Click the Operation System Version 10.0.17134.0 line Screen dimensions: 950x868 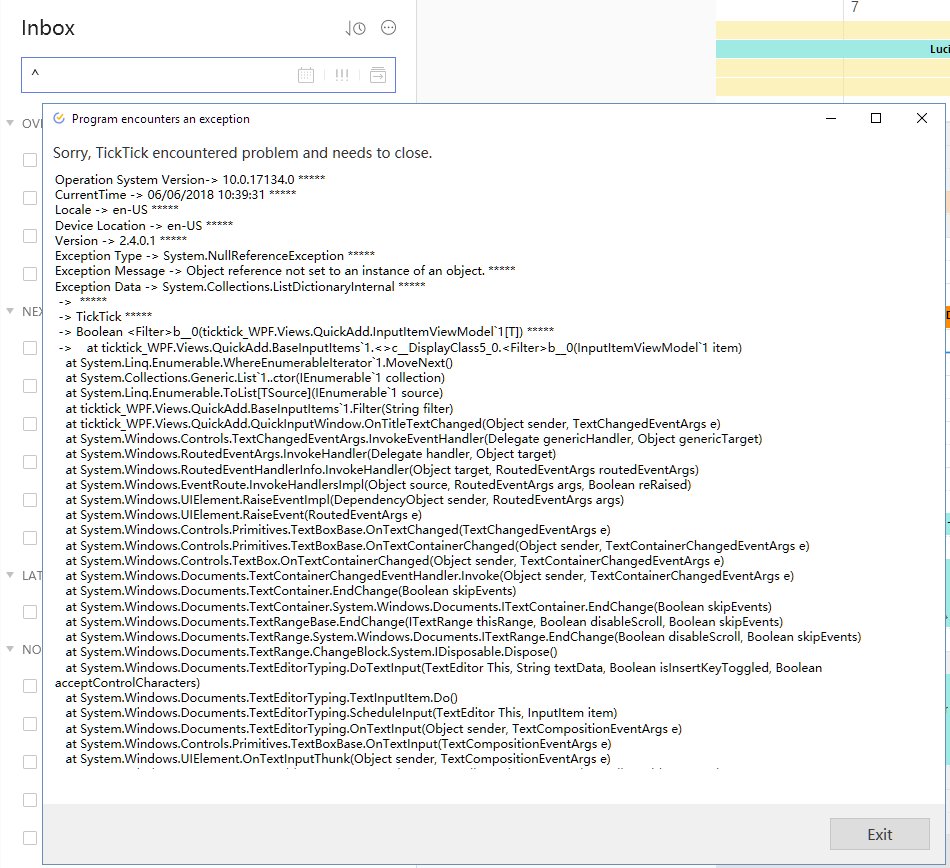pos(190,179)
